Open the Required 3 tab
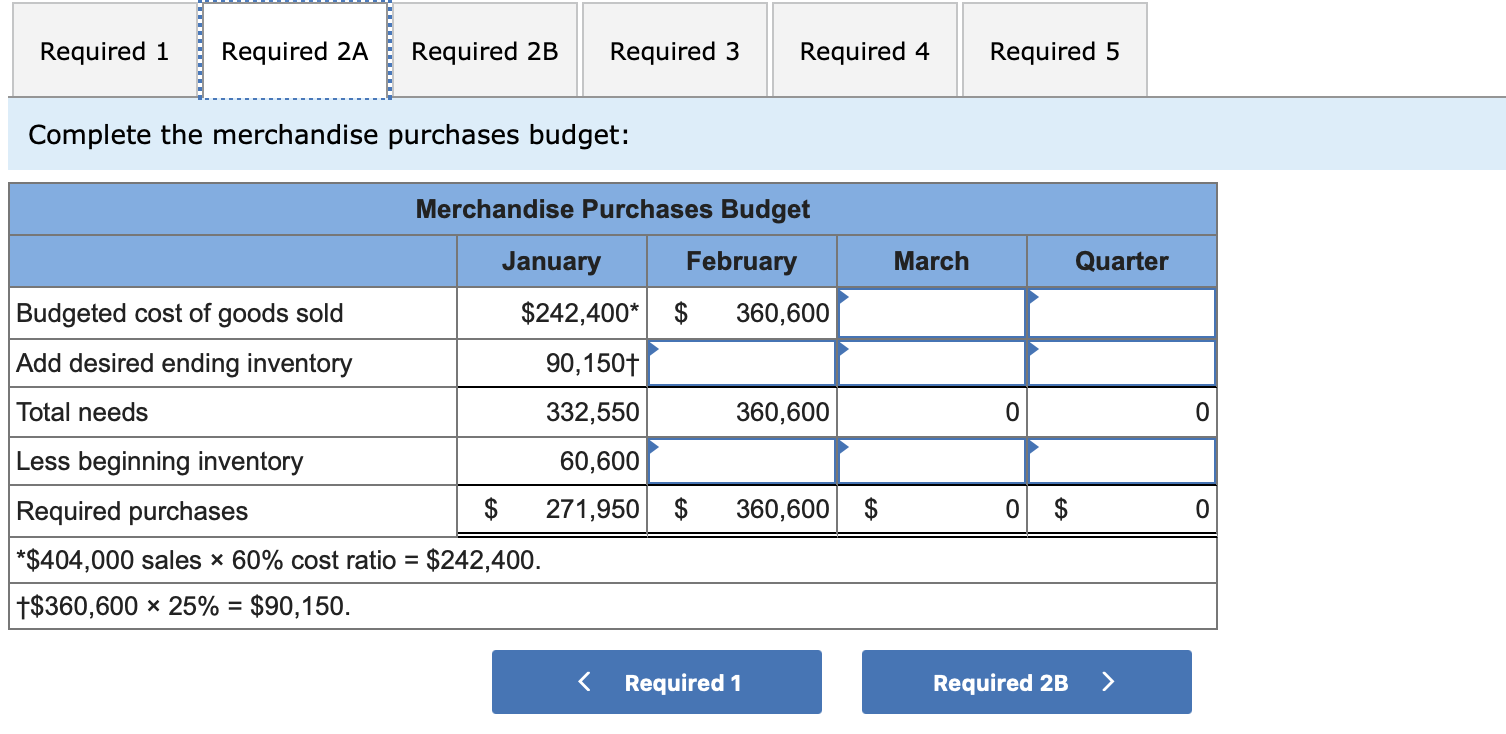 tap(675, 50)
